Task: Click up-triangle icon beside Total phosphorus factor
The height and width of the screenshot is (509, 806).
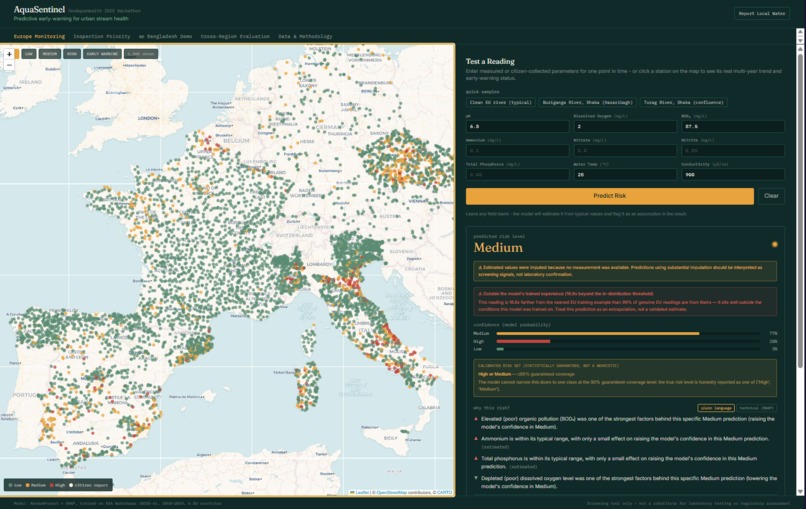Action: pyautogui.click(x=476, y=459)
